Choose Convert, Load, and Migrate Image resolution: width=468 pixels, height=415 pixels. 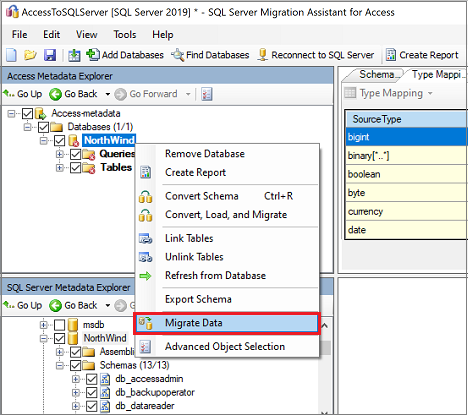click(227, 215)
